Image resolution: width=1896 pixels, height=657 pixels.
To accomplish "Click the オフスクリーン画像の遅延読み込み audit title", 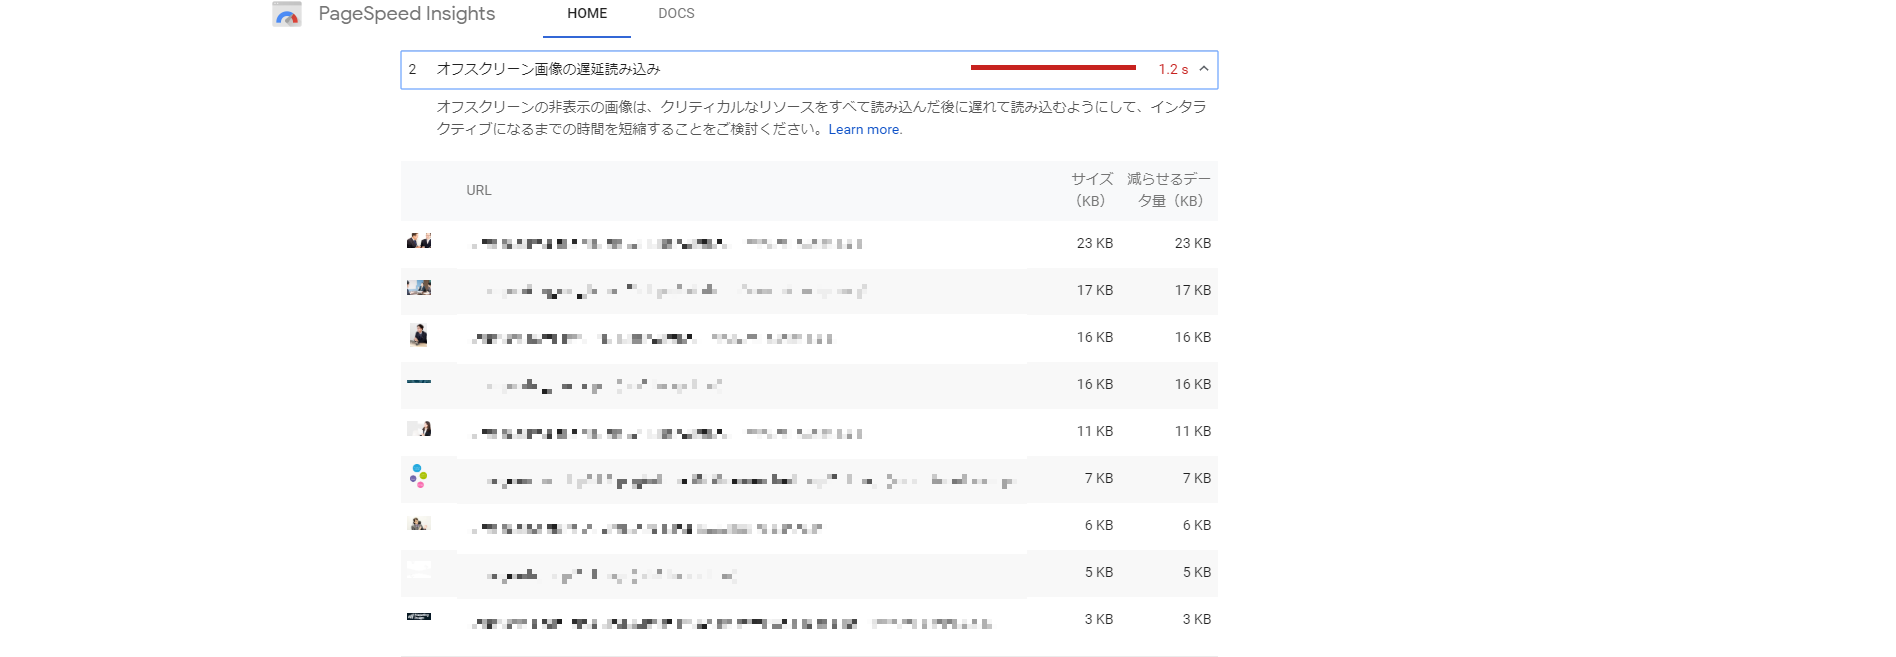I will [x=548, y=69].
